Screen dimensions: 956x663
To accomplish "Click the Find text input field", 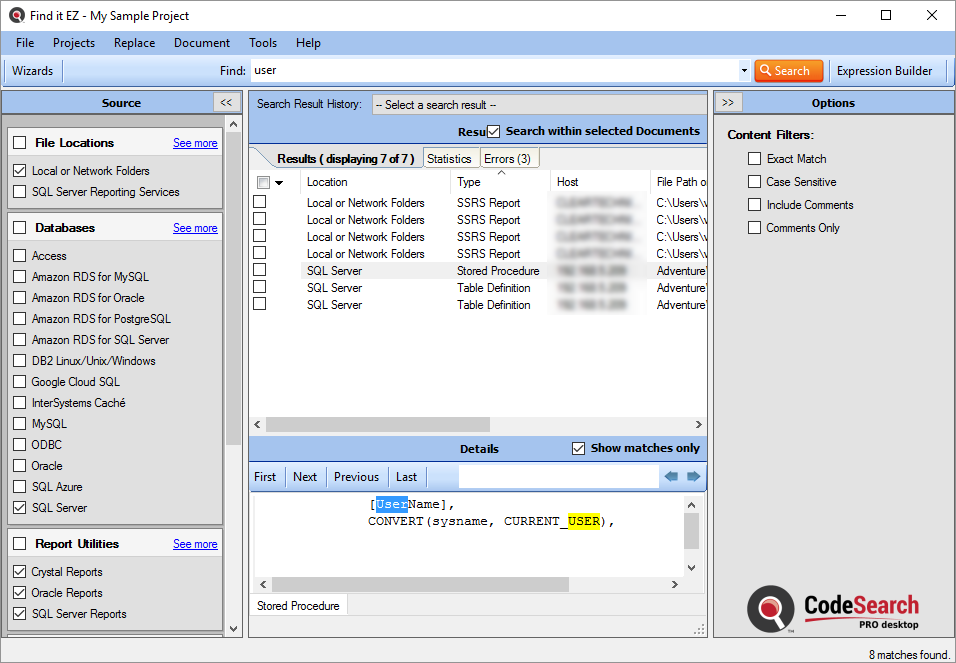I will click(x=494, y=71).
